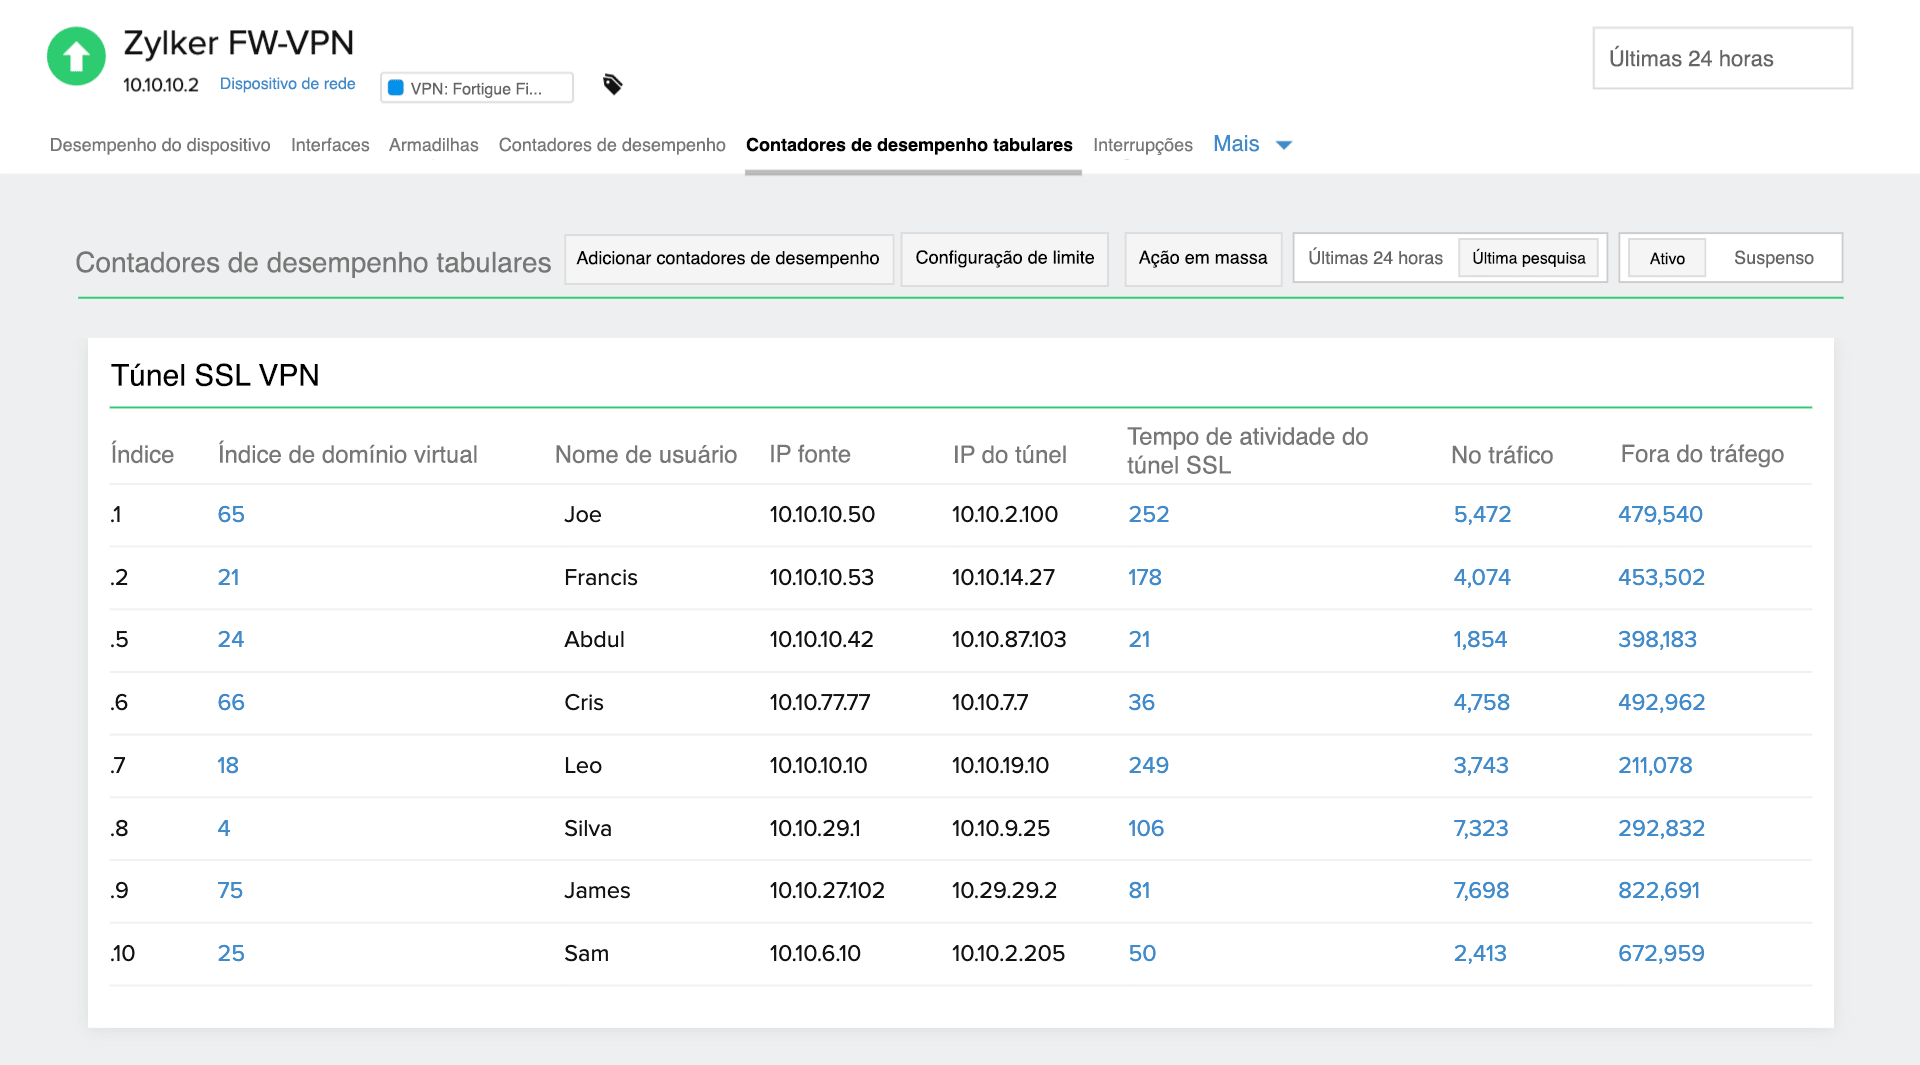The height and width of the screenshot is (1065, 1920).
Task: Click Francis's in-traffic value 4,074
Action: pos(1482,577)
